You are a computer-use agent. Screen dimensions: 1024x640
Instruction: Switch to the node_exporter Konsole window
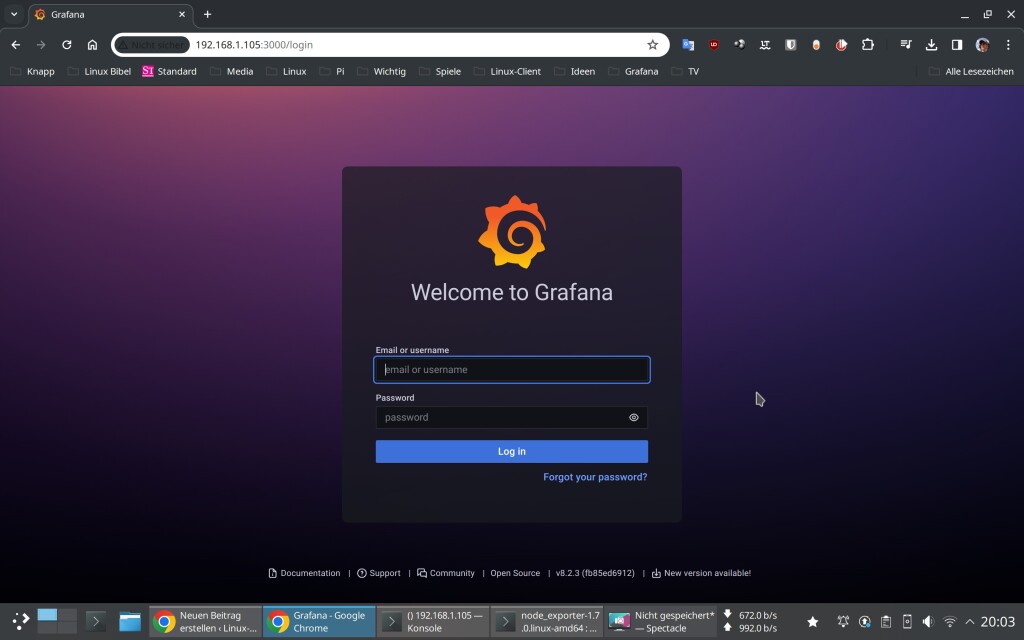pos(547,621)
